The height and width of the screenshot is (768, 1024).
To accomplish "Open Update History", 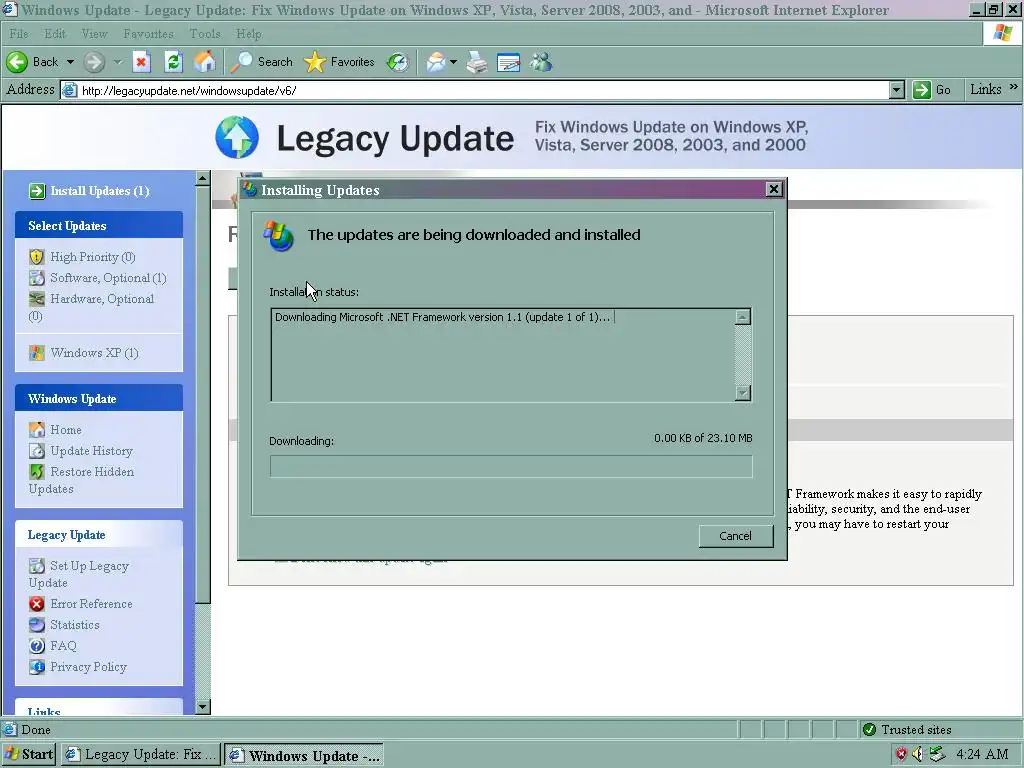I will click(91, 451).
